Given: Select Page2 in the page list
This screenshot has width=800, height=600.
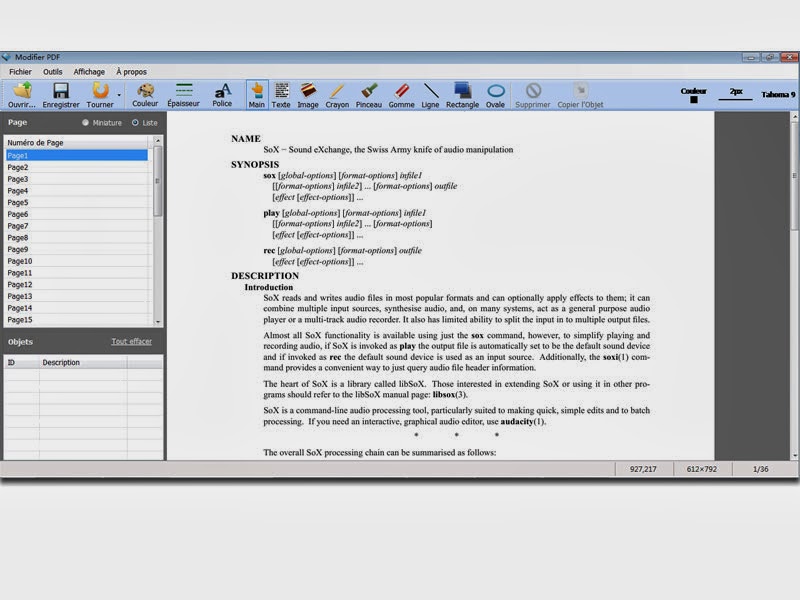Looking at the screenshot, I should [77, 167].
